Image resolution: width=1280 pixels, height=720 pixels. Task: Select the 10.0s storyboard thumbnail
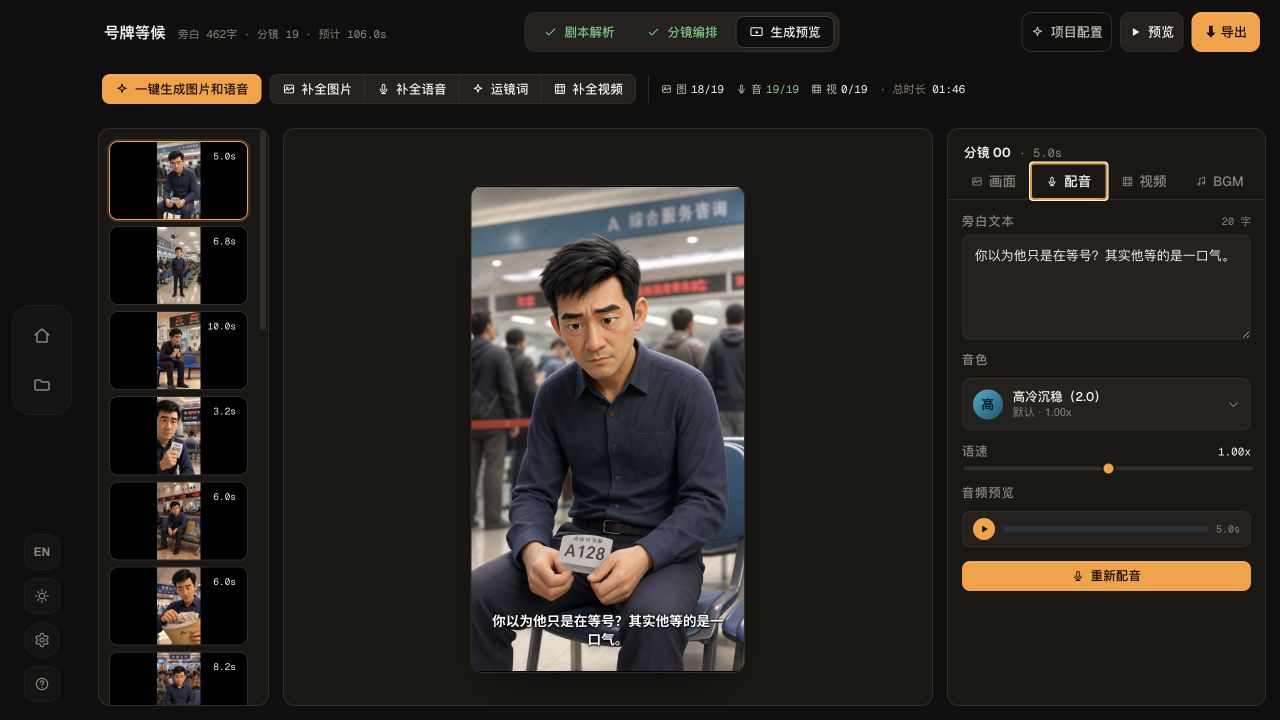[x=178, y=350]
